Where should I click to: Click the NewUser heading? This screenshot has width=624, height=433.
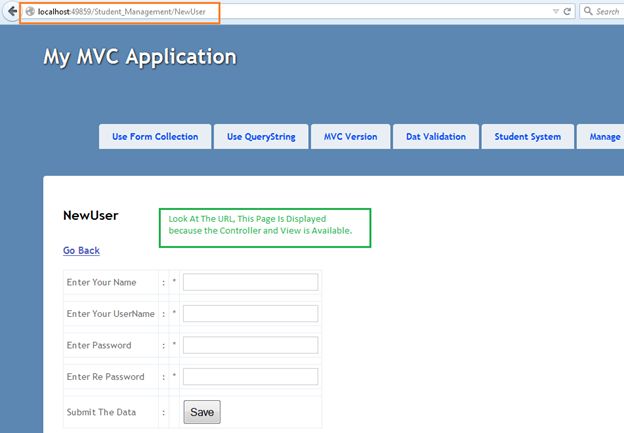pyautogui.click(x=91, y=215)
